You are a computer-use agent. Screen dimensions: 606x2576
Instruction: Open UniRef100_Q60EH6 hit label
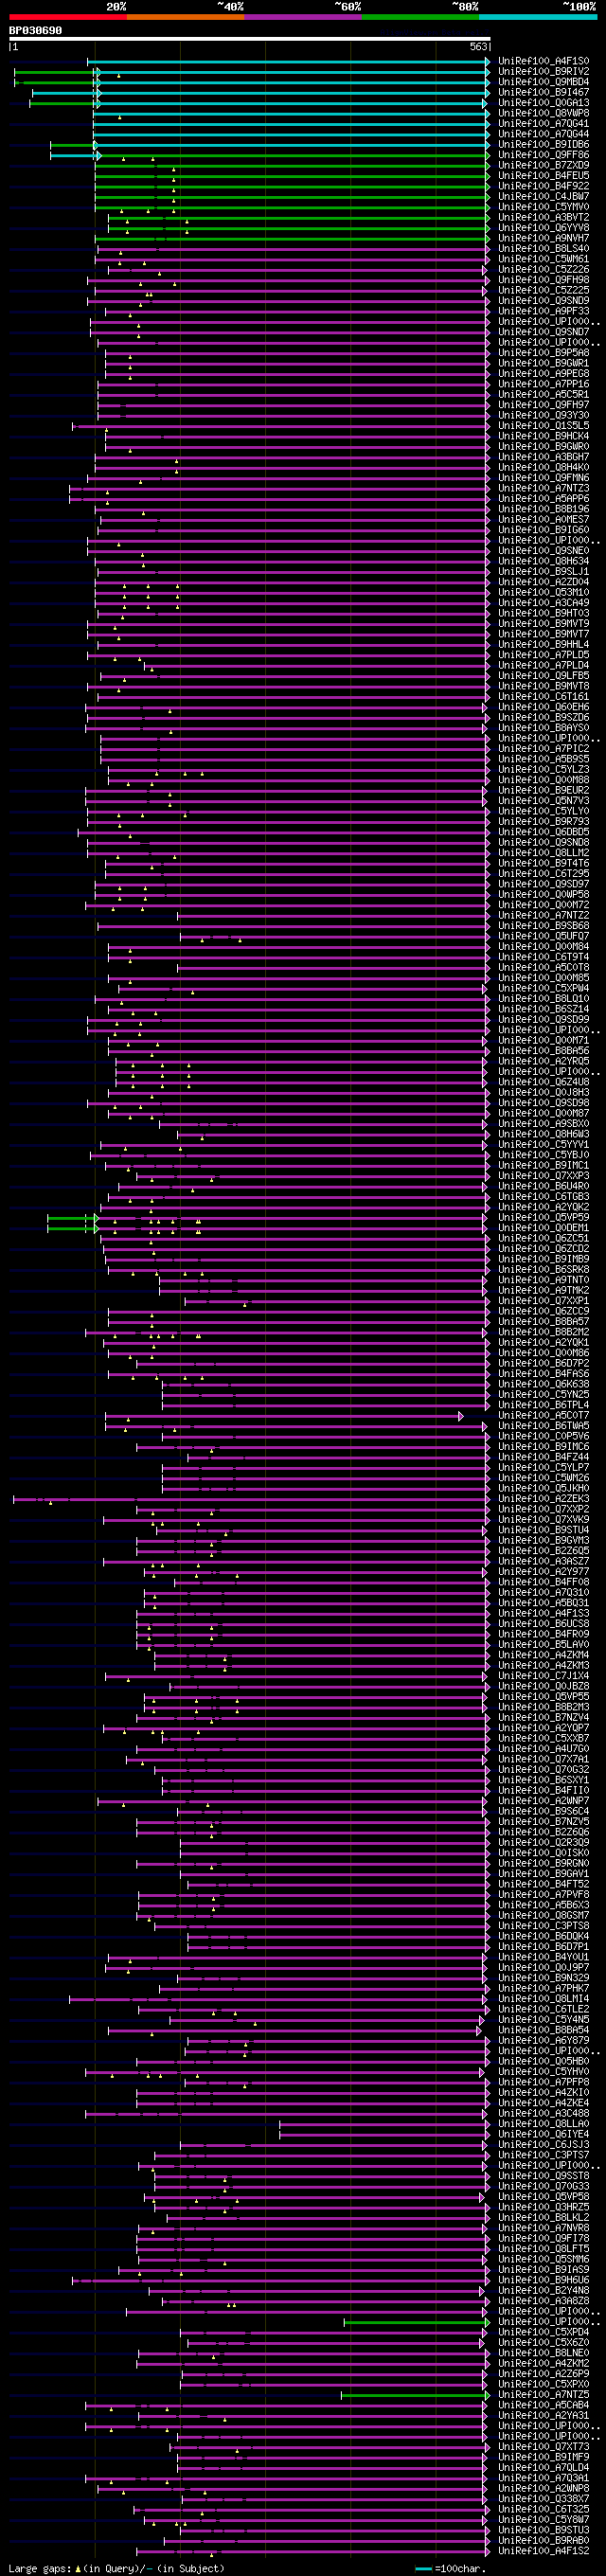pyautogui.click(x=544, y=707)
